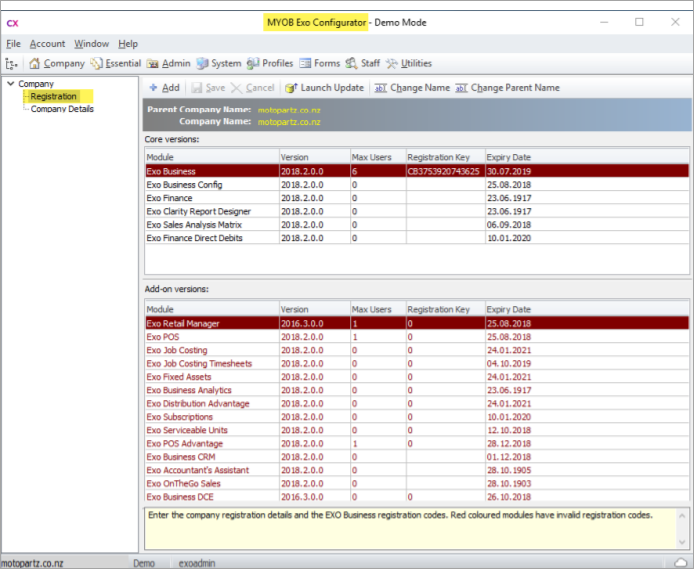Open the Company section in toolbar
Screen dimensions: 694x569
click(x=56, y=63)
